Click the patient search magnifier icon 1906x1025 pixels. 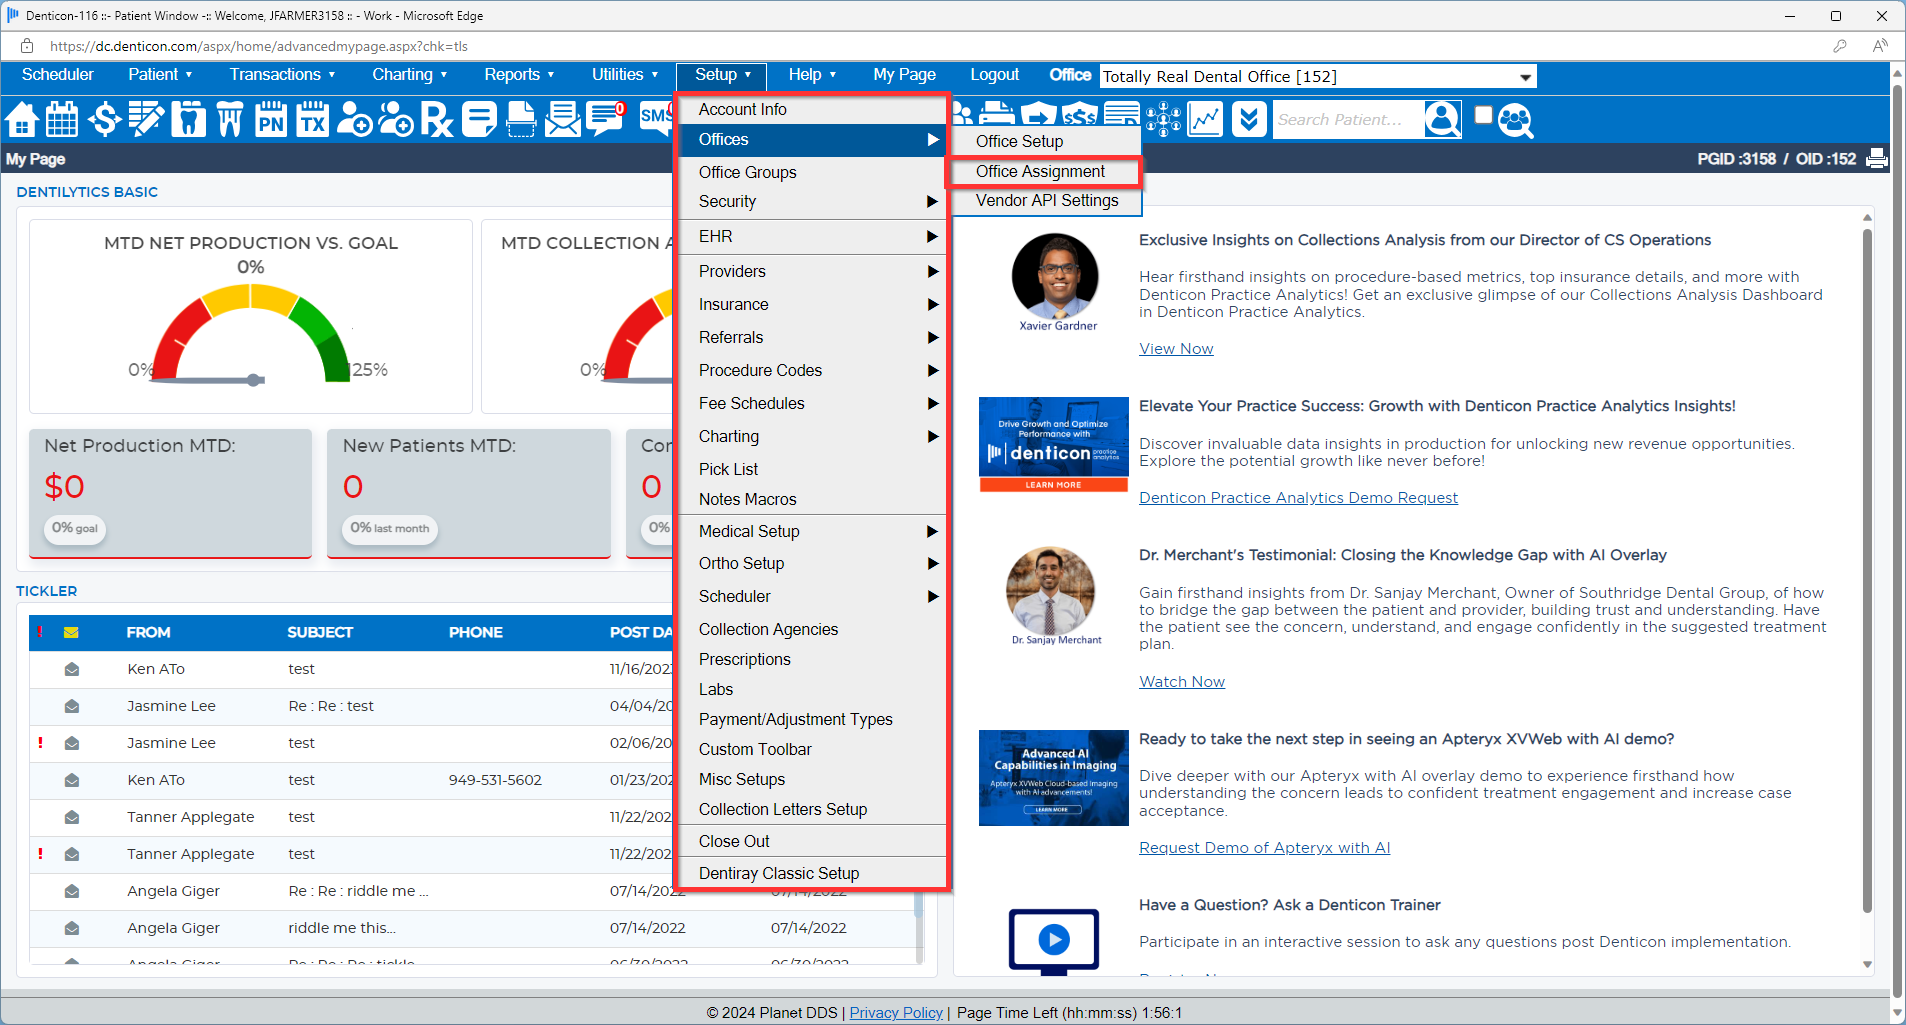[1443, 120]
